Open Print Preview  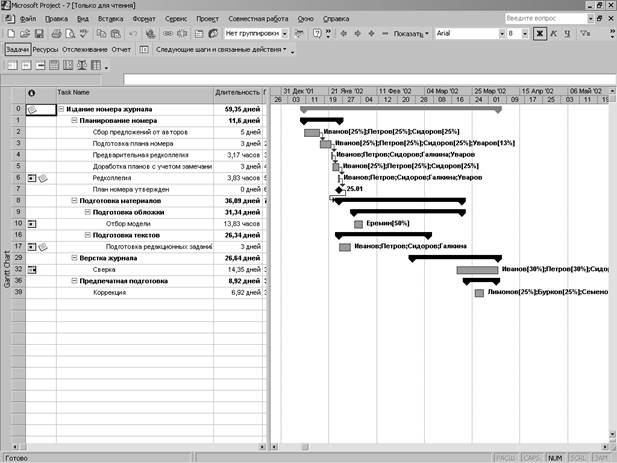pos(70,34)
